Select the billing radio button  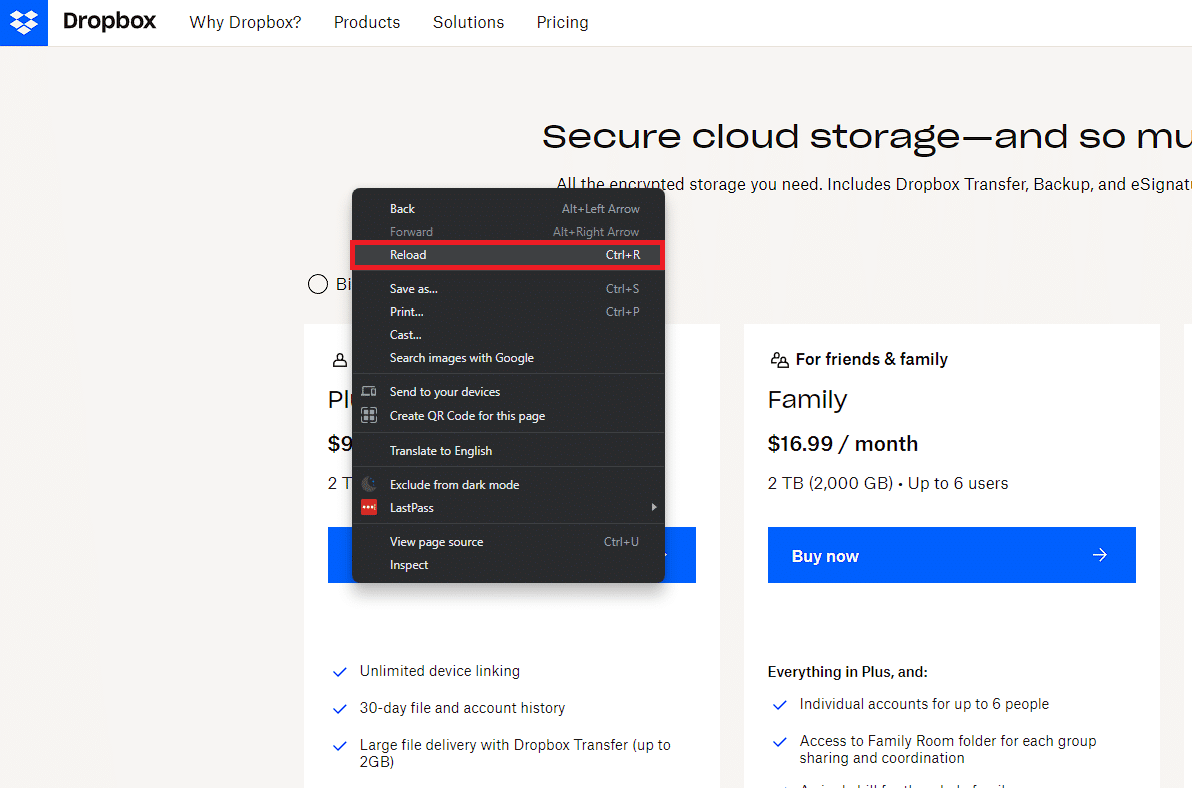pos(318,284)
